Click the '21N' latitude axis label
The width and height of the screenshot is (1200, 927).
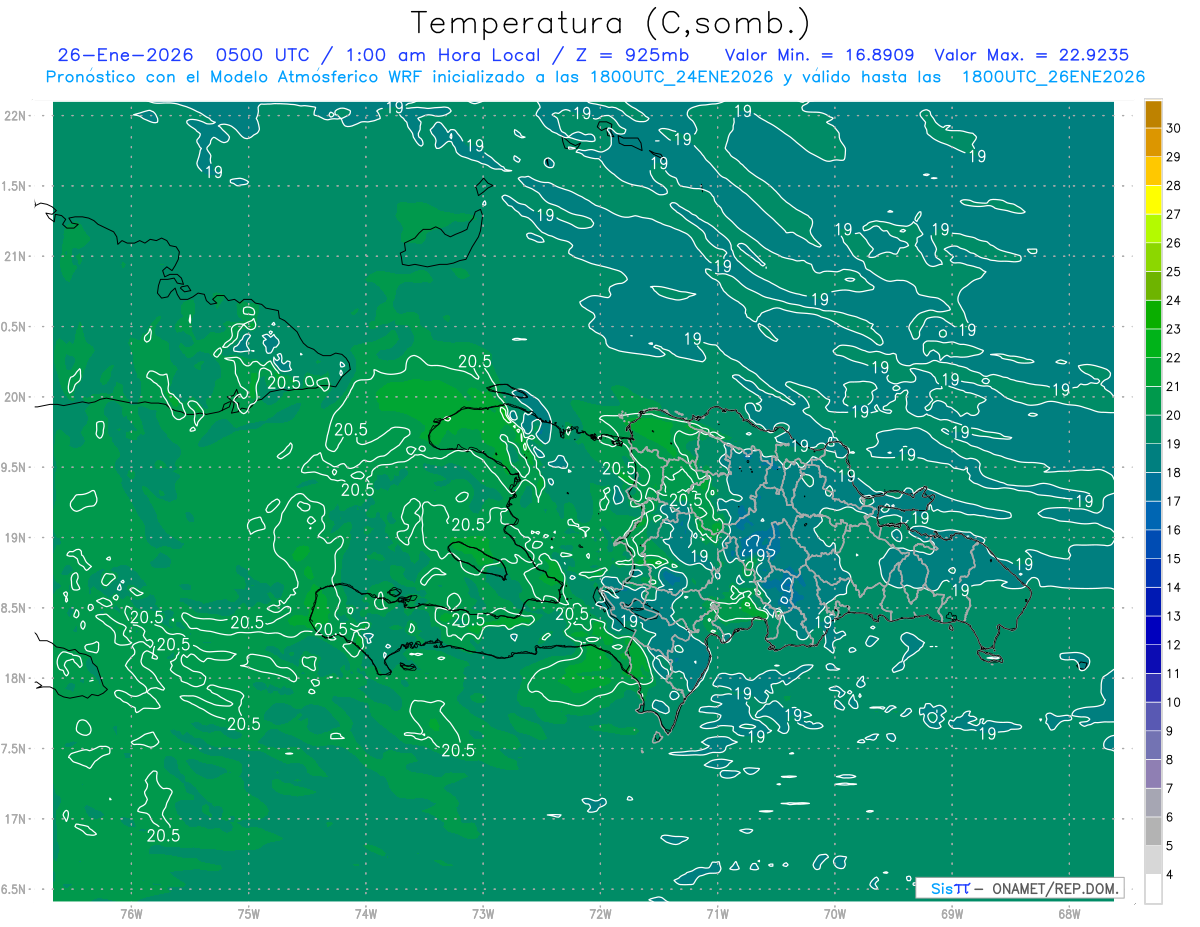[x=17, y=256]
